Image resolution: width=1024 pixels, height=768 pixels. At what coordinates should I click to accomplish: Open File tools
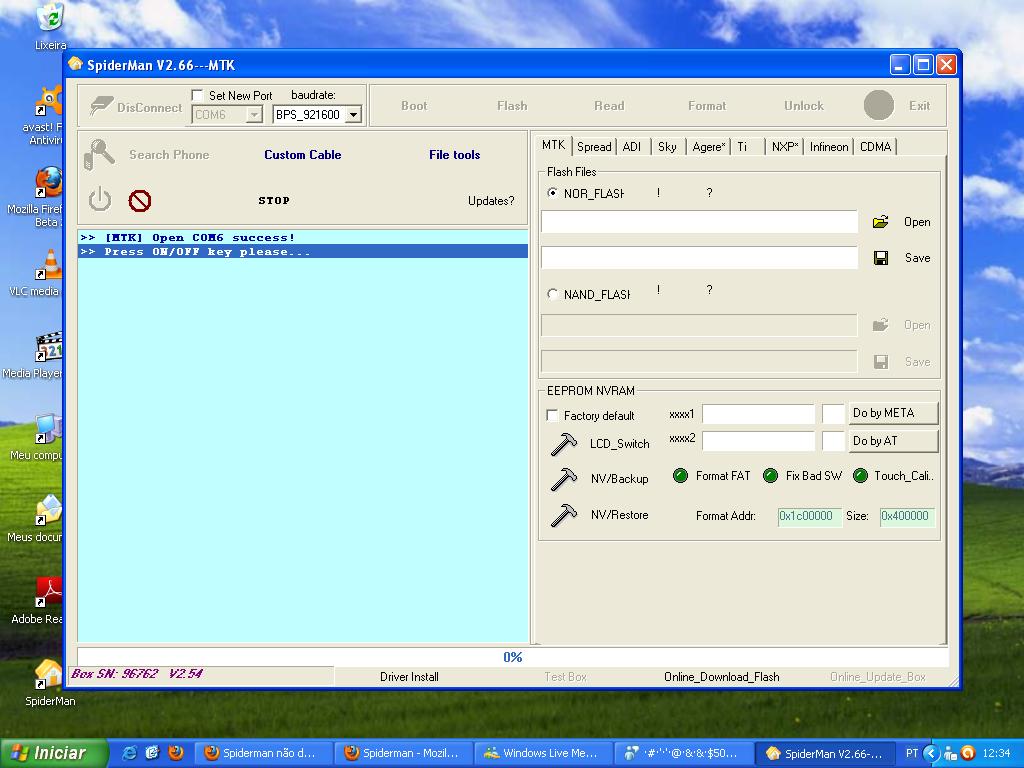(x=455, y=155)
